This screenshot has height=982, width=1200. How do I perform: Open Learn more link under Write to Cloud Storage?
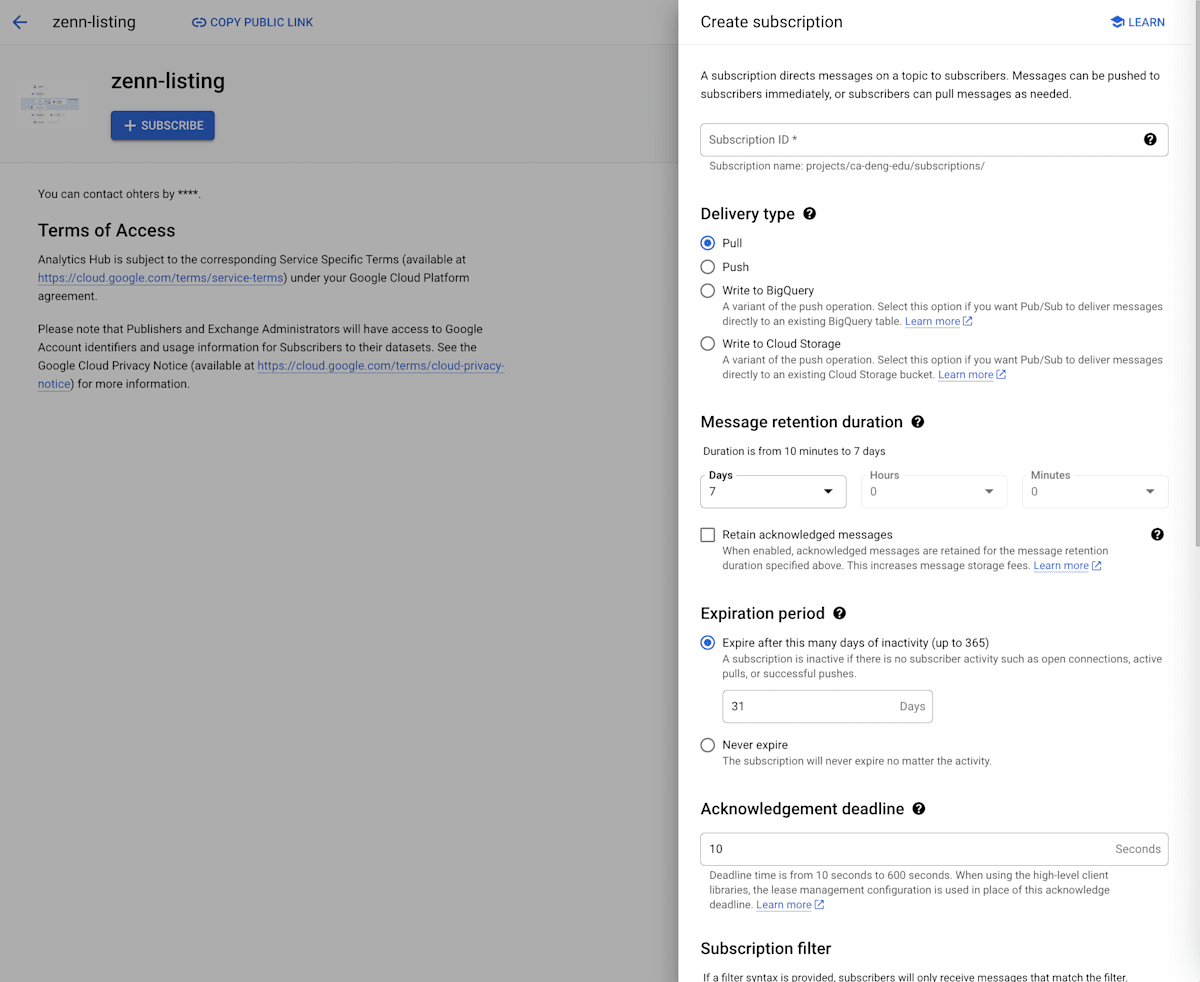click(972, 375)
